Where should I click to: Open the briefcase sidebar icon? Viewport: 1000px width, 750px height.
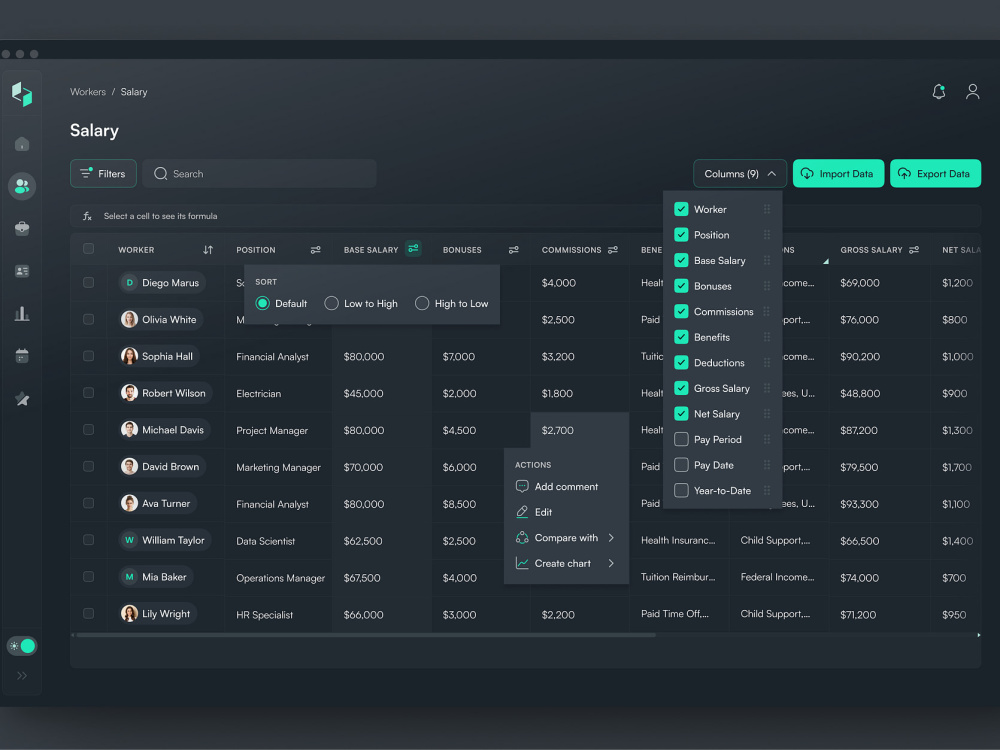coord(22,228)
